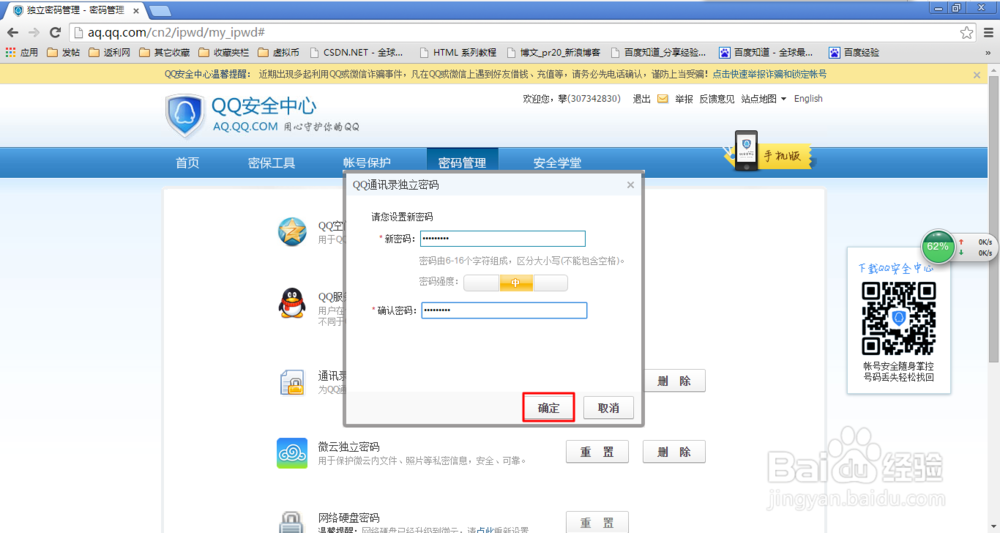Viewport: 1000px width, 533px height.
Task: Bookmark page with the star icon
Action: (967, 33)
